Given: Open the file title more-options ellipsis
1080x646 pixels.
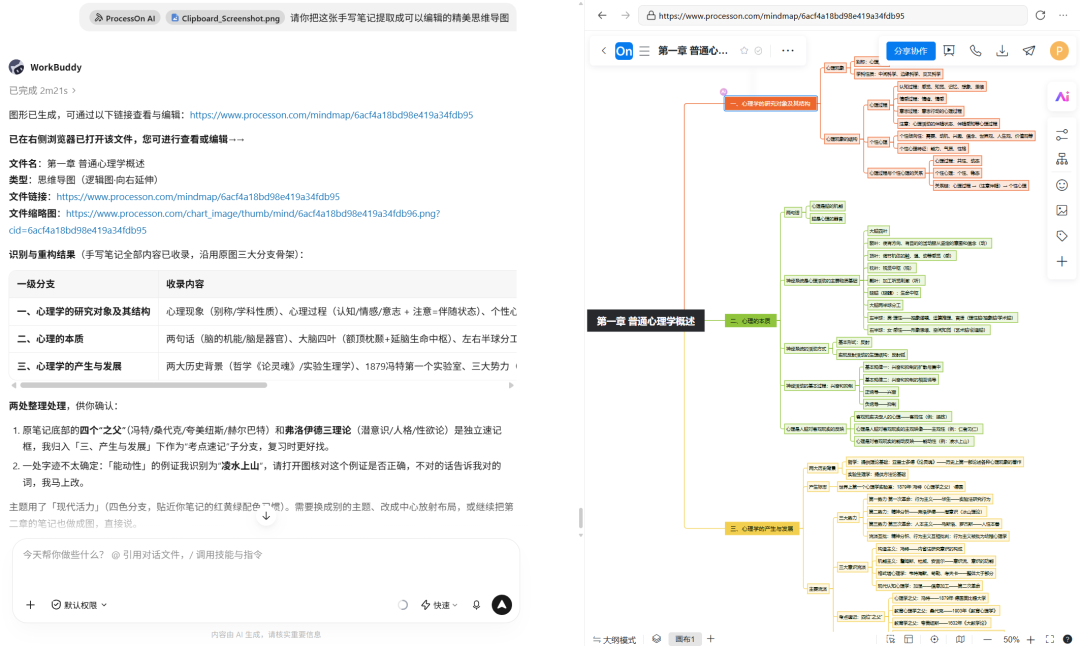Looking at the screenshot, I should [788, 50].
